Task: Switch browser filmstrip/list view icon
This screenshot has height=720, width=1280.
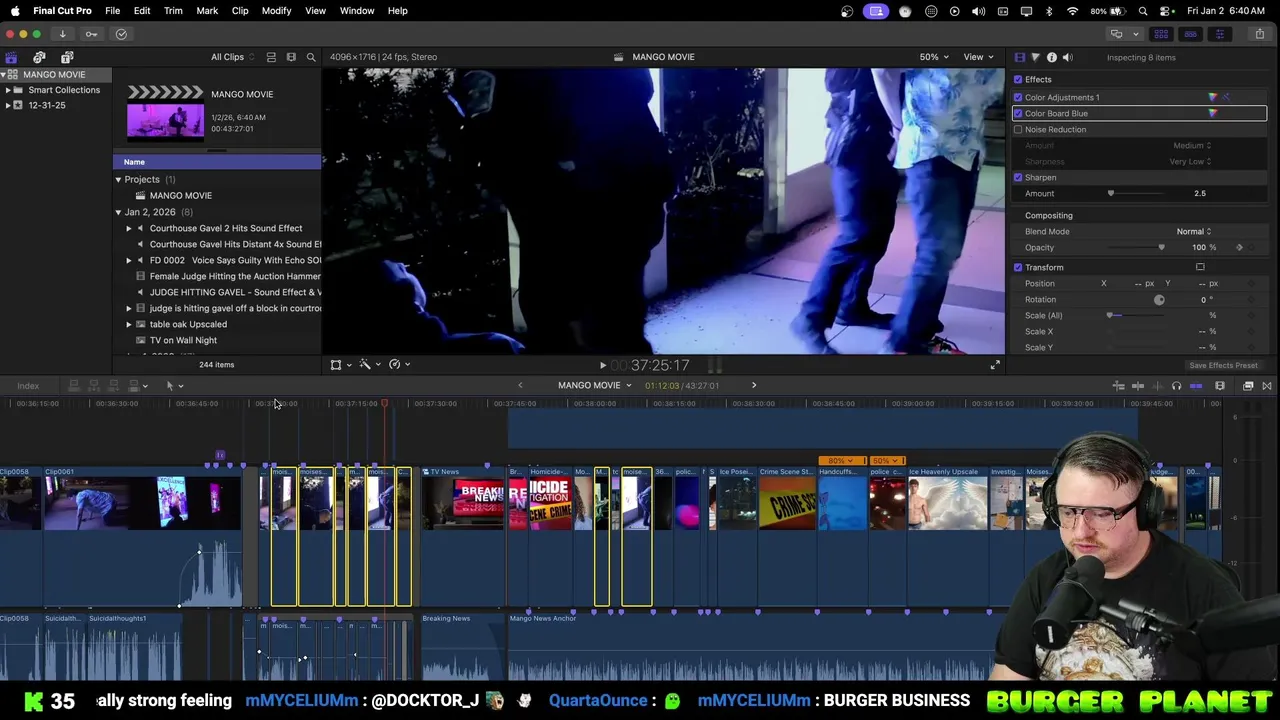Action: (x=291, y=57)
